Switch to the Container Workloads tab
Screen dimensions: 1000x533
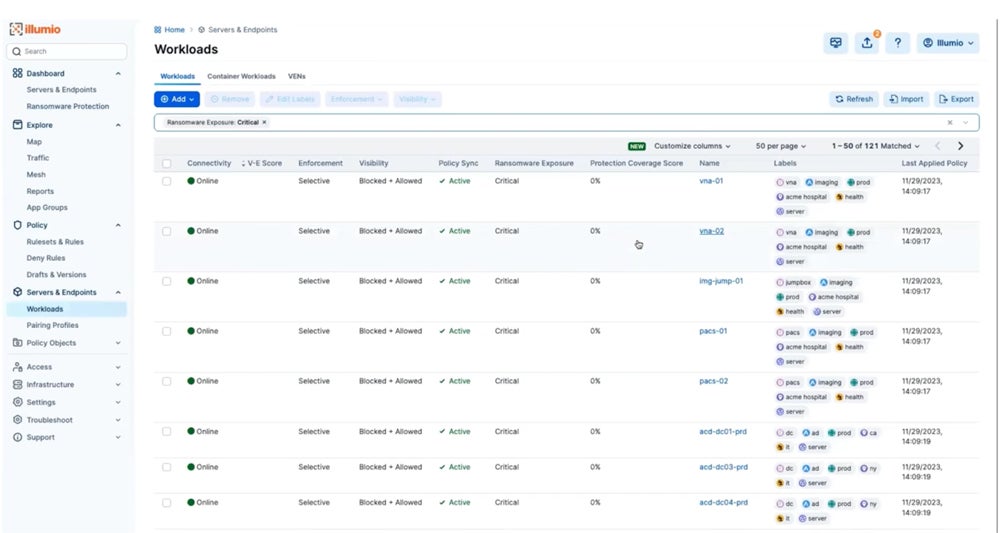pyautogui.click(x=241, y=76)
